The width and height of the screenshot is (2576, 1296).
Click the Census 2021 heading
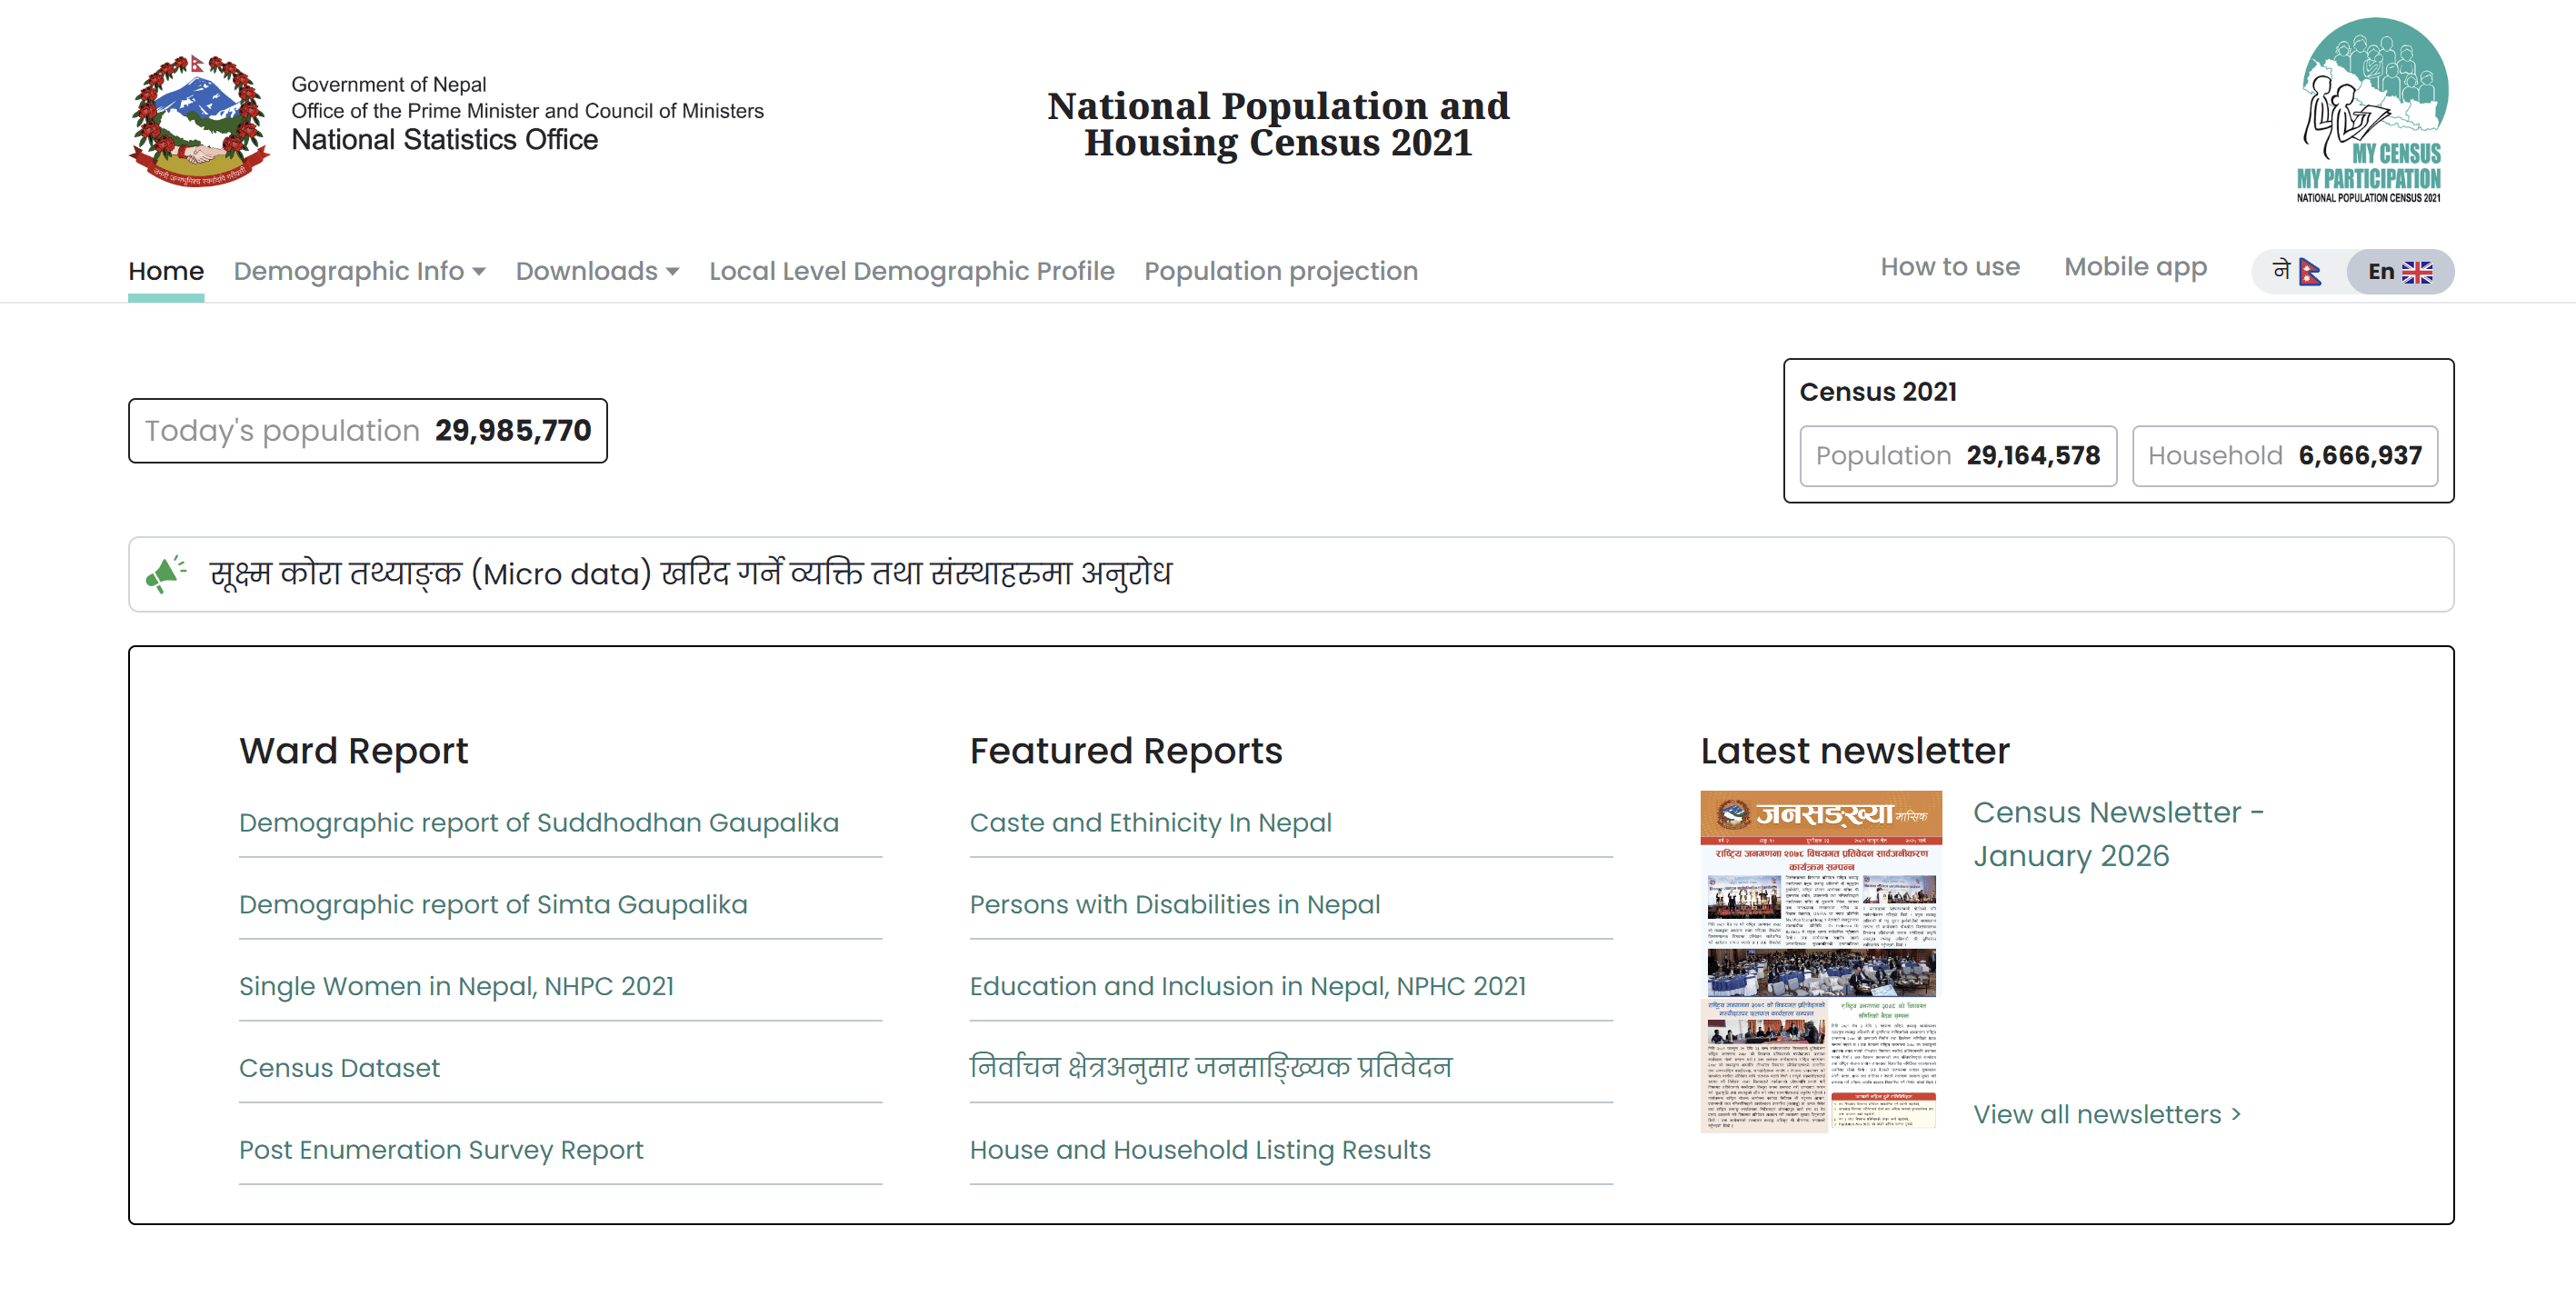[1877, 392]
